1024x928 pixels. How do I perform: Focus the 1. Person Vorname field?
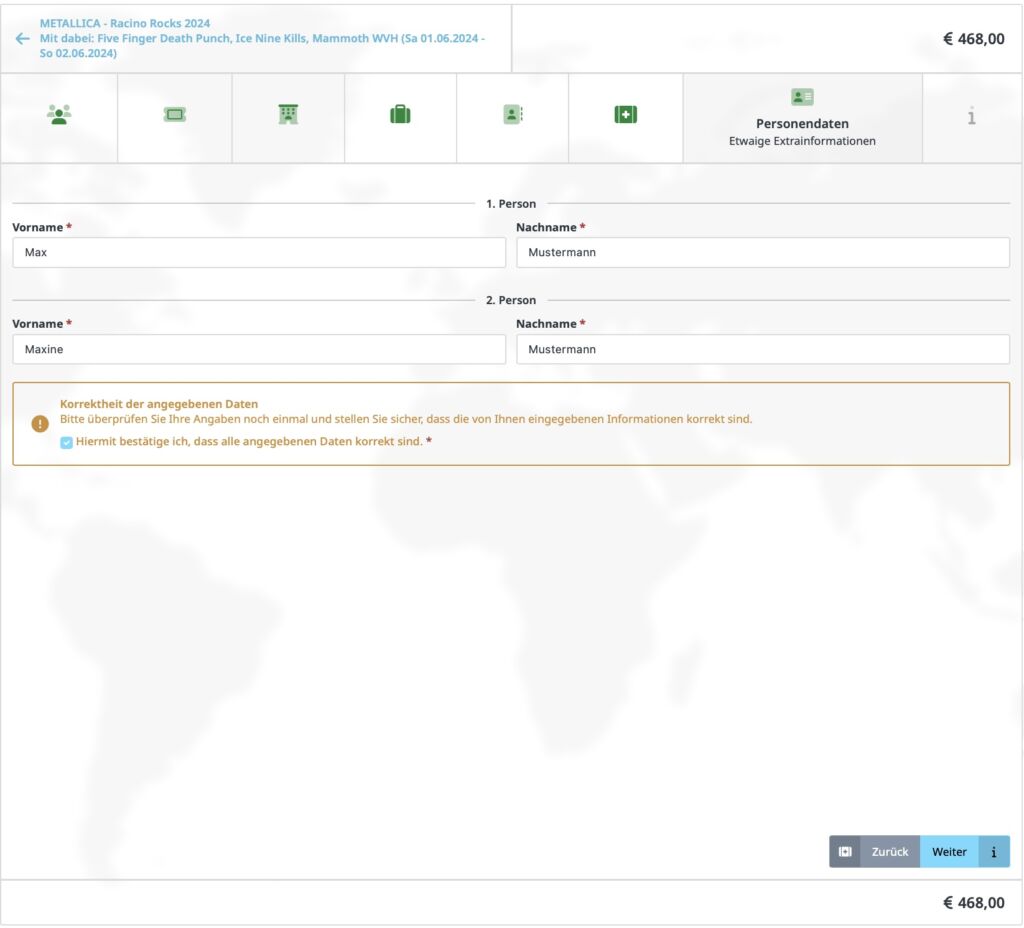click(259, 253)
